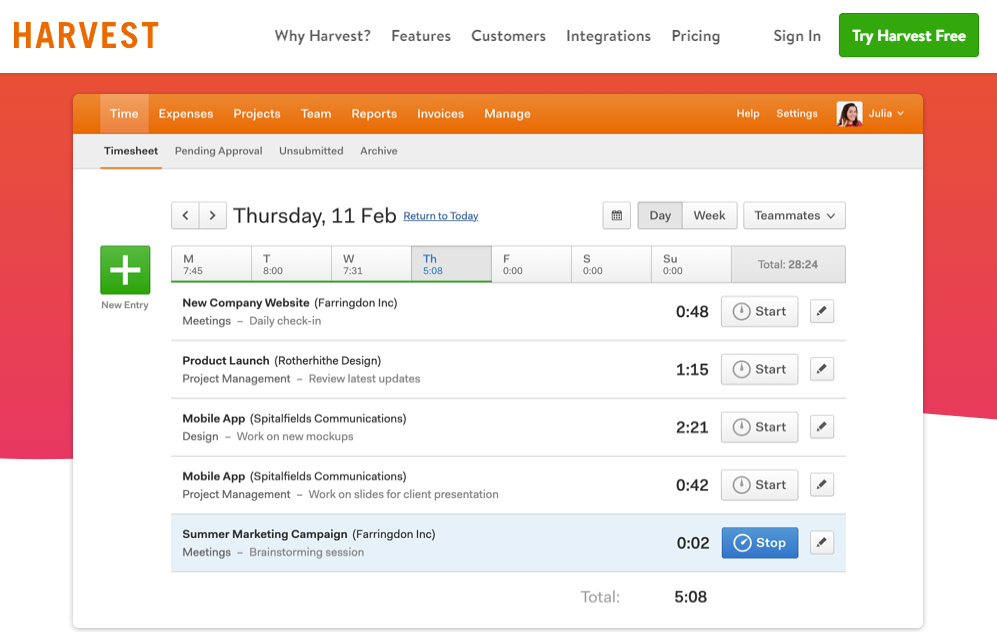997x632 pixels.
Task: Switch to the Pending Approval tab
Action: [218, 151]
